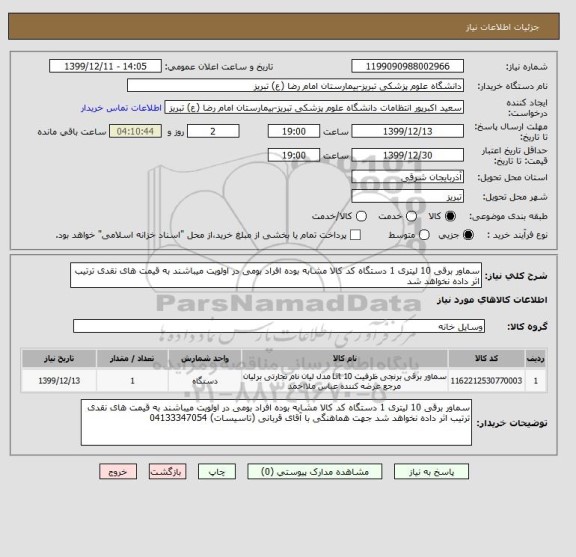576x557 pixels.
Task: Click the delivery province field آذربایجان شرقی
Action: click(407, 177)
